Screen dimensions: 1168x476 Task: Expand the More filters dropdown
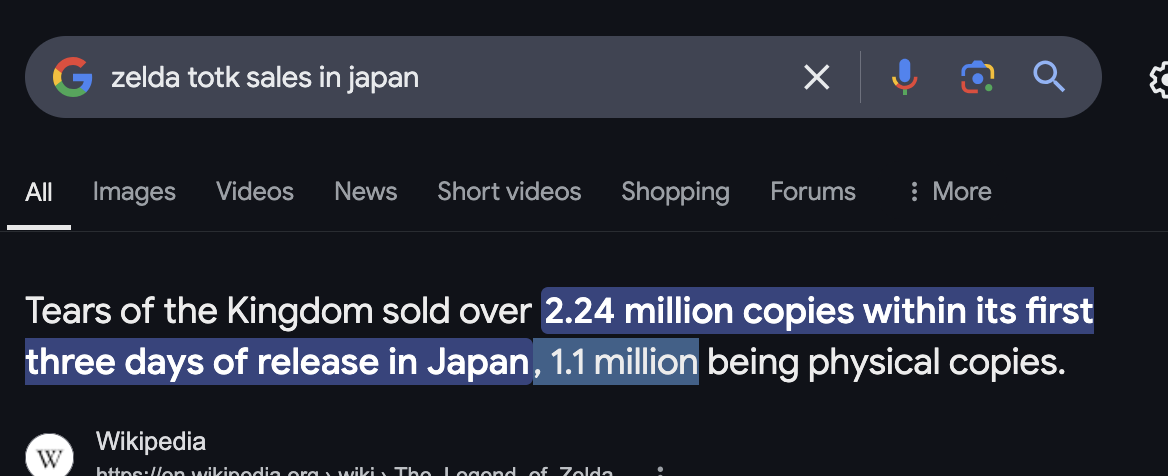[x=949, y=192]
